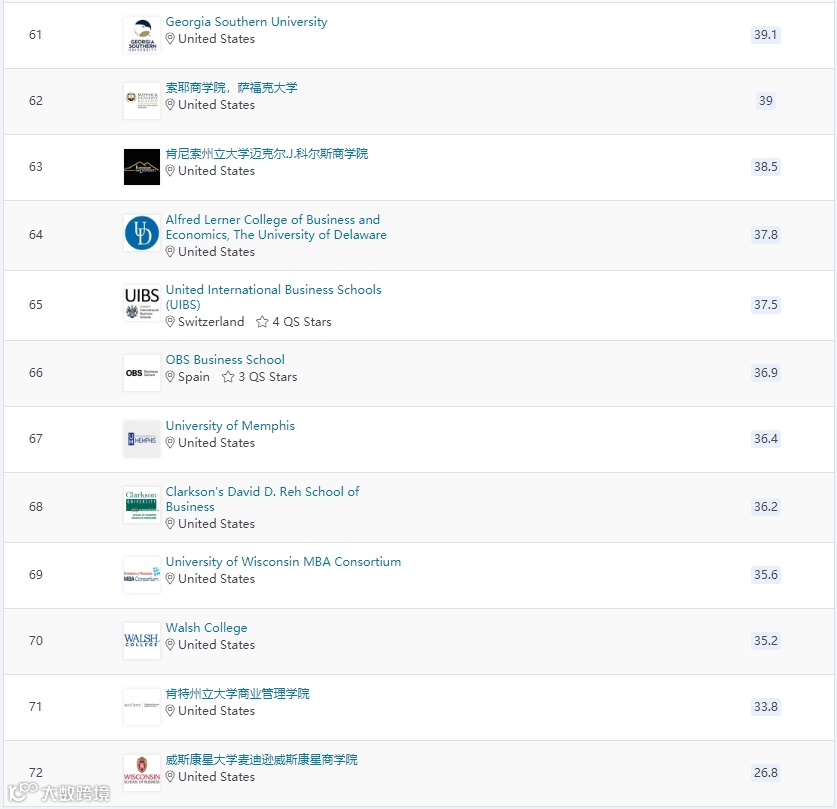
Task: Click location pin in row 71
Action: [x=170, y=711]
